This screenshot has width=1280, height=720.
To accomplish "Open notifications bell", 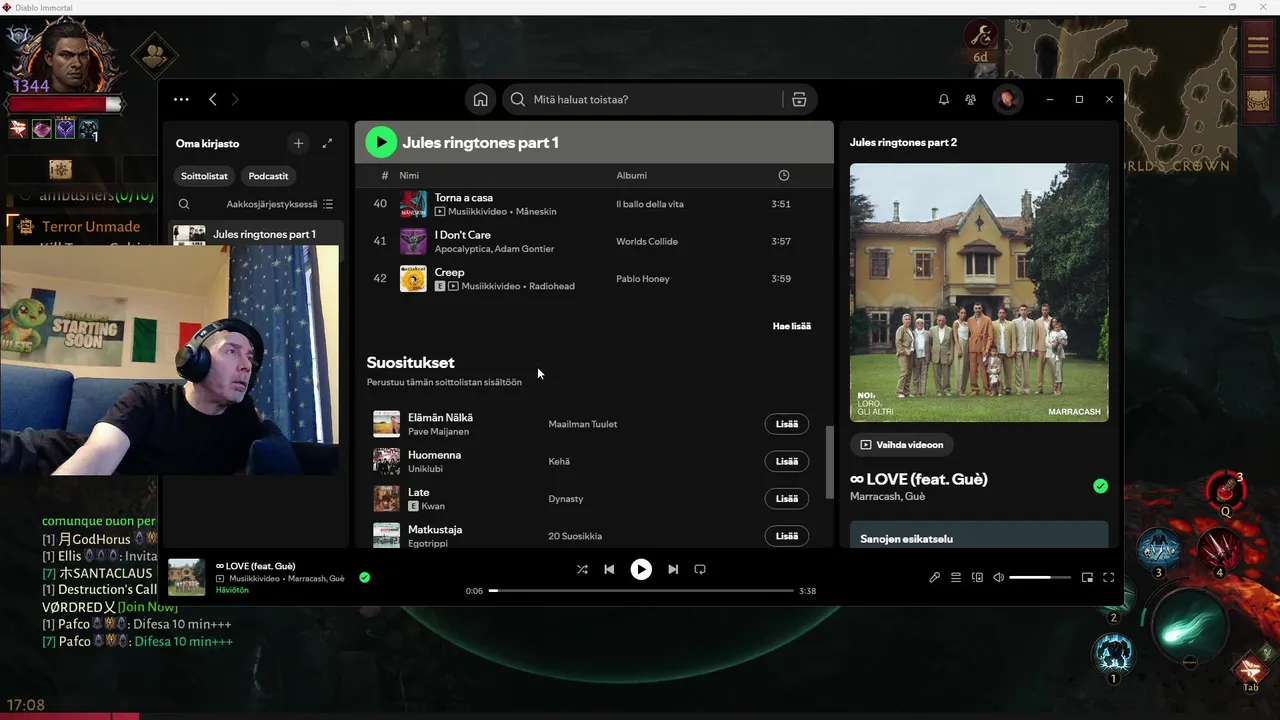I will [943, 99].
